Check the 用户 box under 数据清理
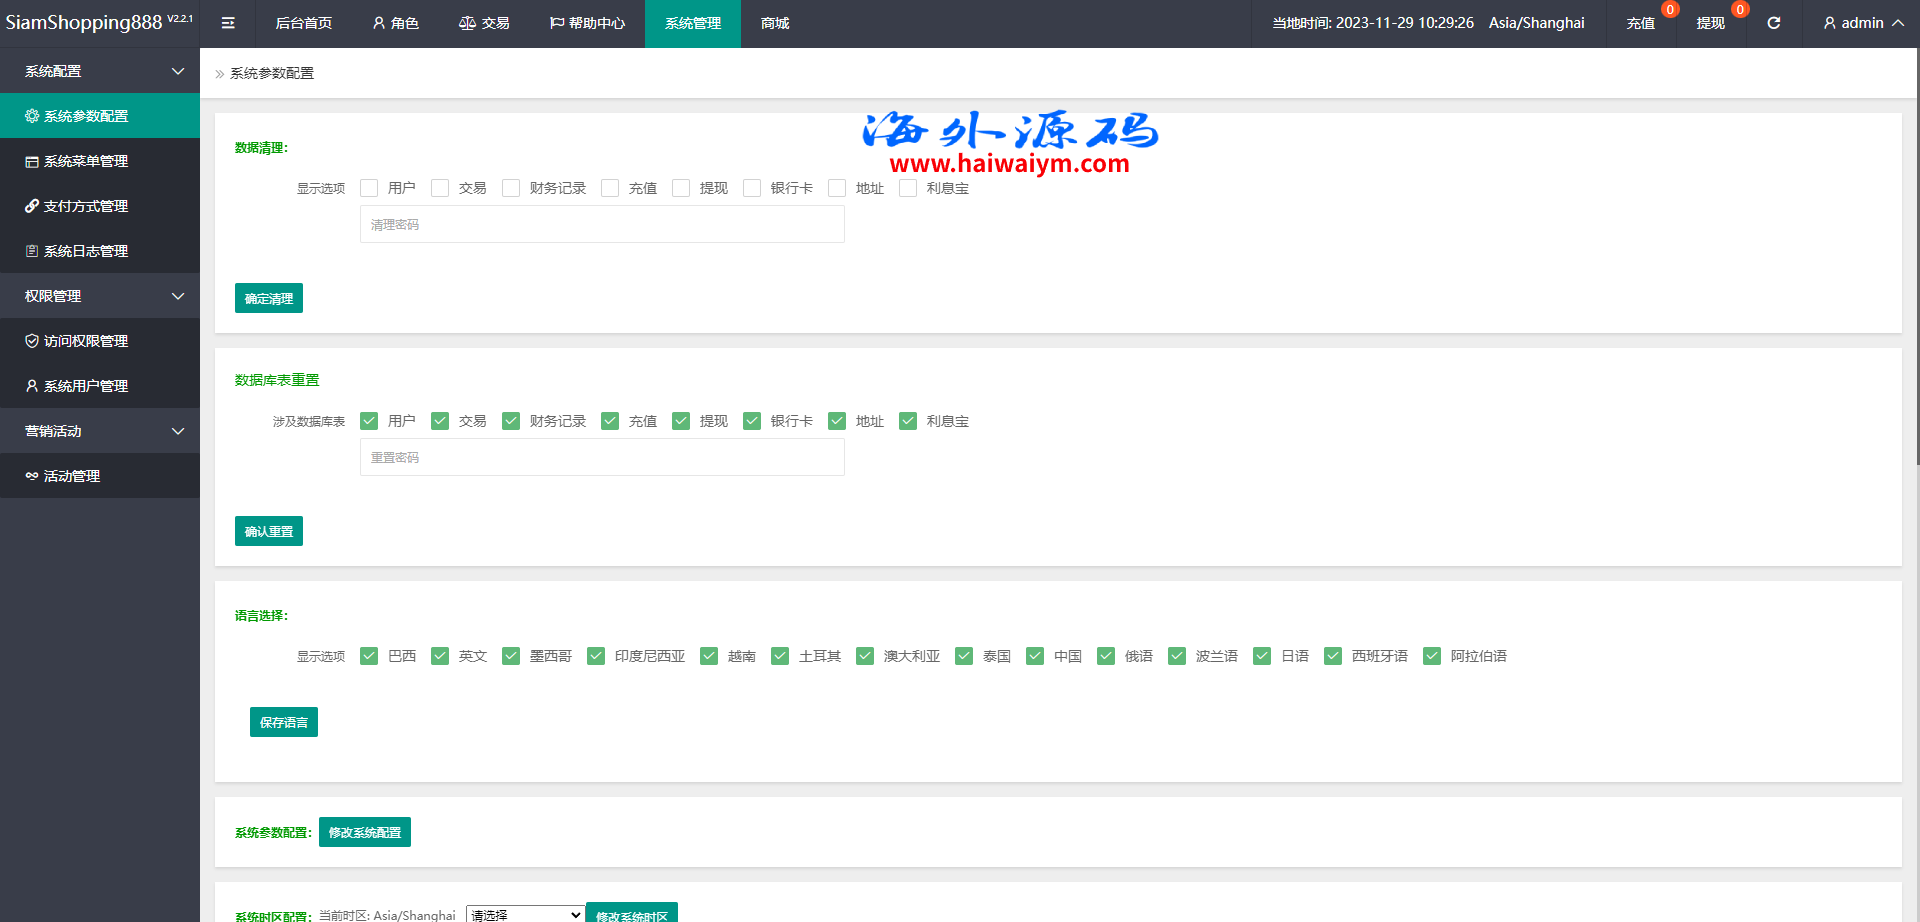This screenshot has width=1920, height=922. tap(369, 188)
